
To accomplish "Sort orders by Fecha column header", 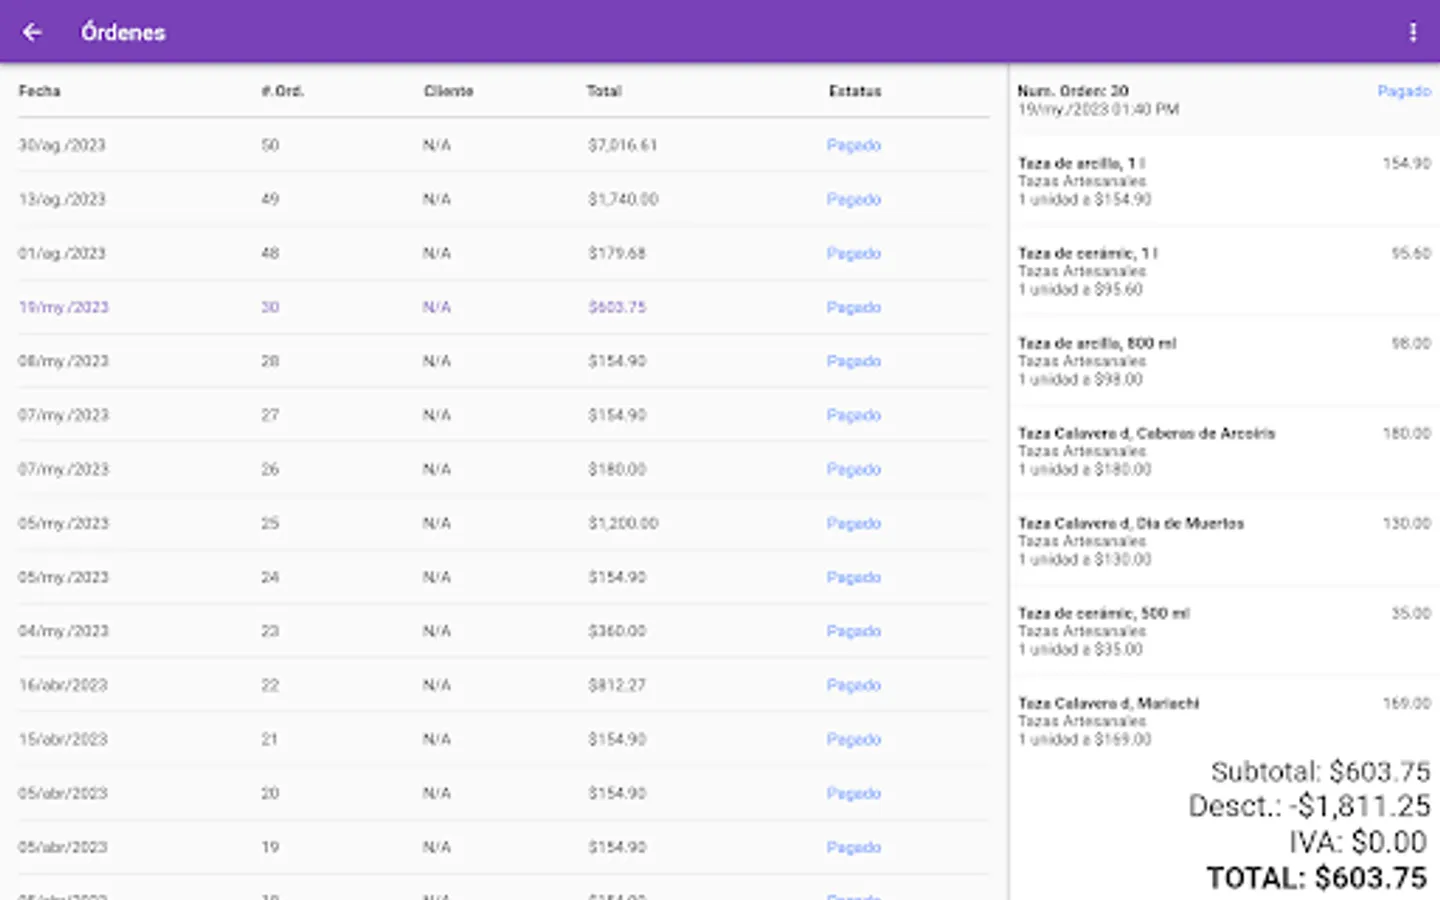I will pos(40,91).
